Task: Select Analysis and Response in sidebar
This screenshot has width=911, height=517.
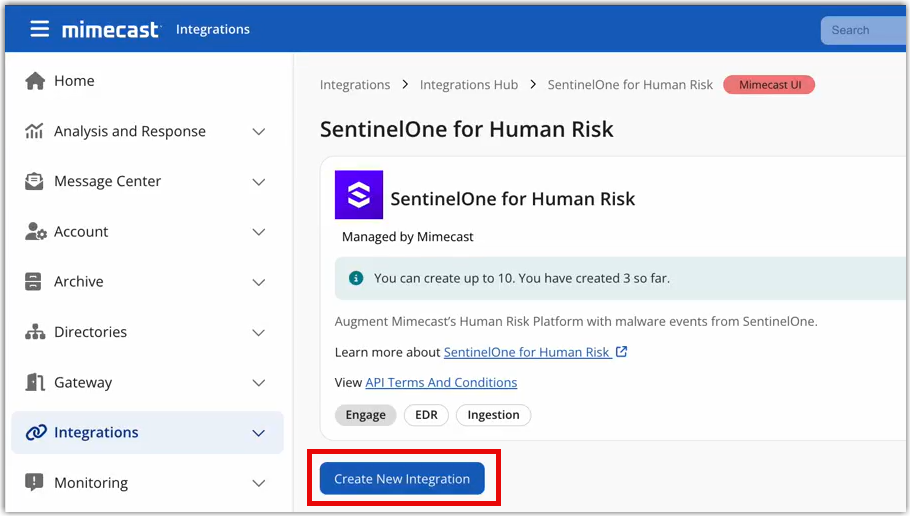Action: click(x=130, y=131)
